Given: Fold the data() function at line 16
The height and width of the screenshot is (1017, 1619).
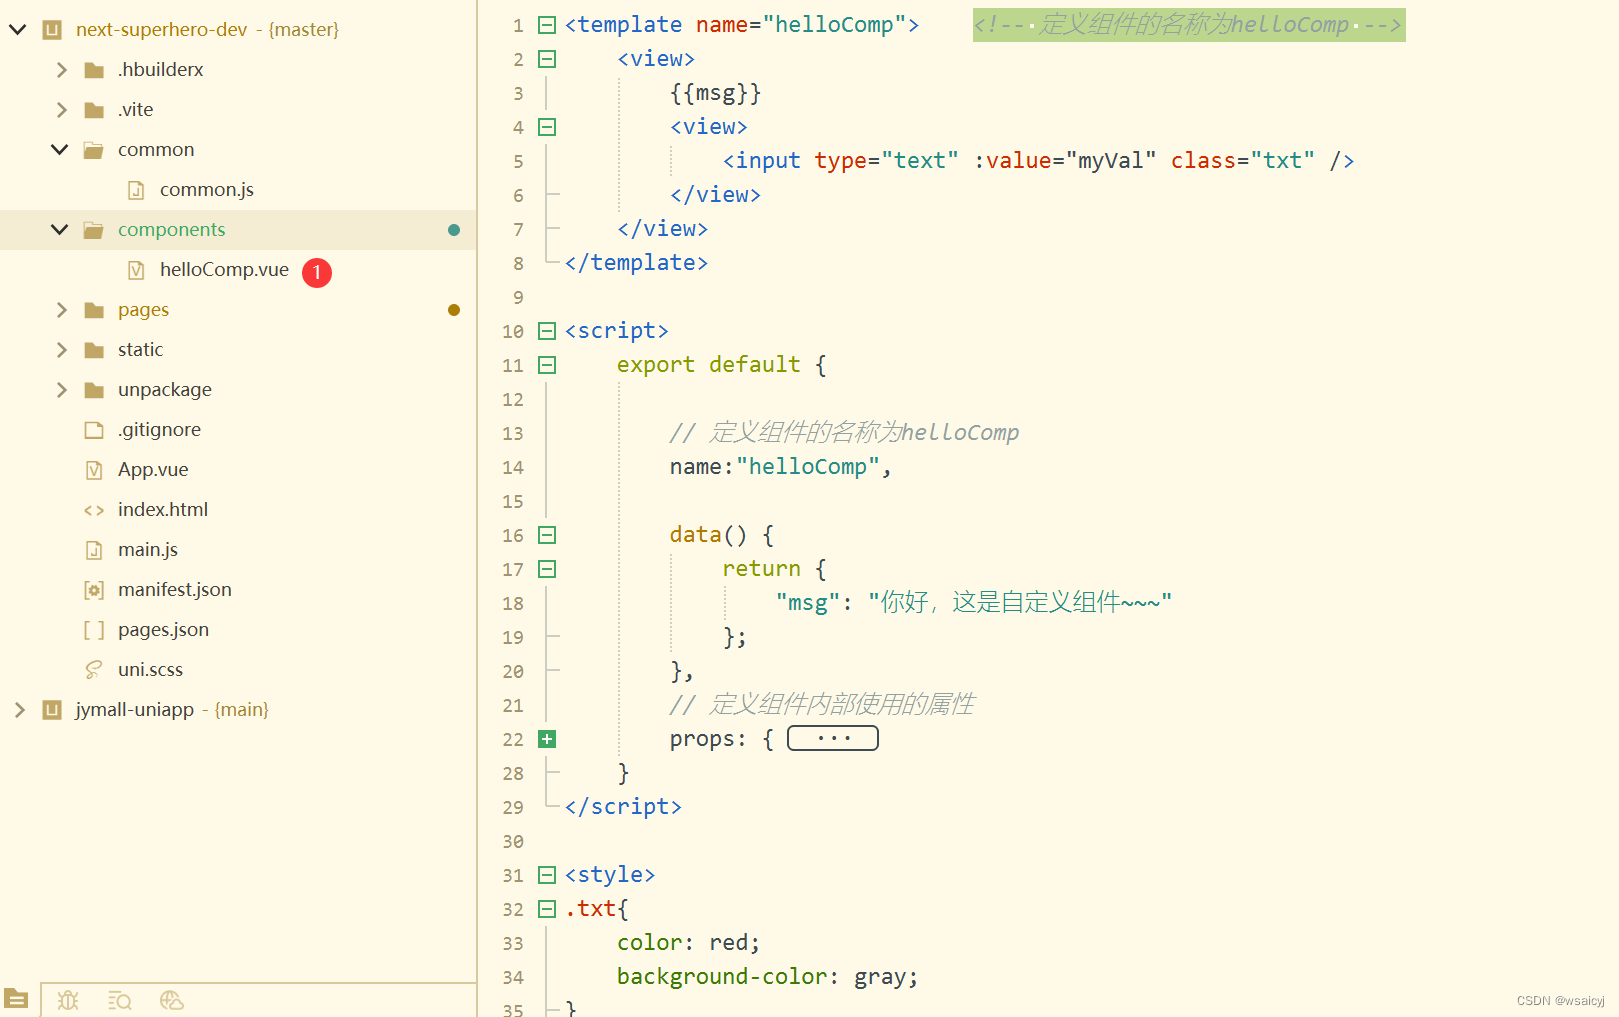Looking at the screenshot, I should pos(547,535).
